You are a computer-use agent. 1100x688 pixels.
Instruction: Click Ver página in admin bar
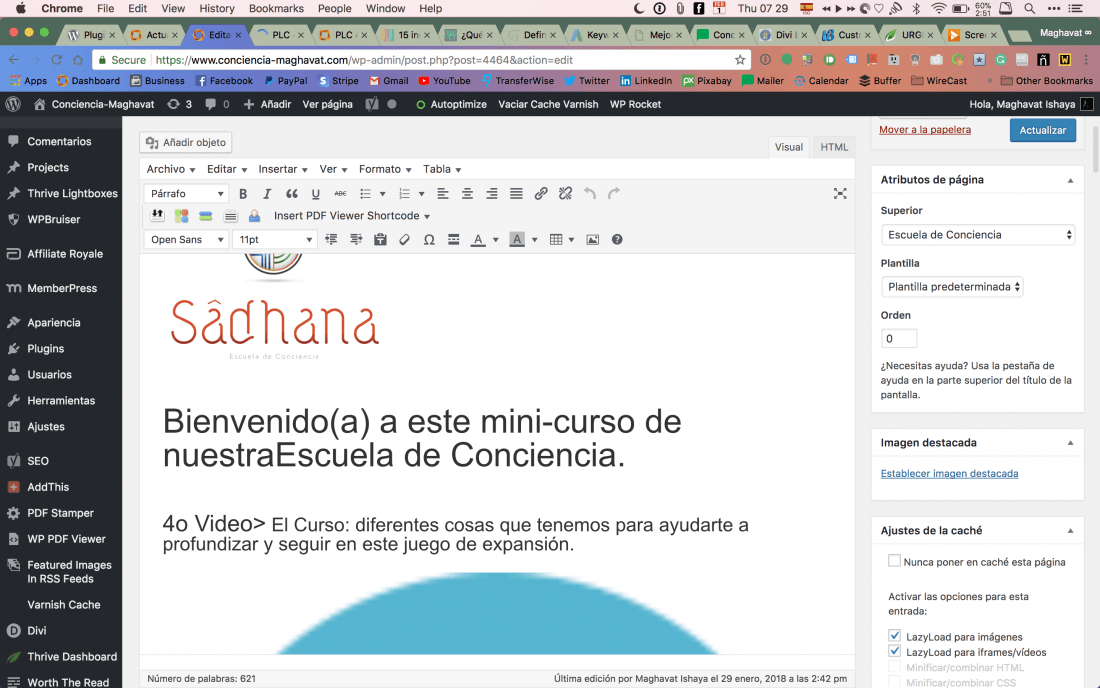pyautogui.click(x=327, y=104)
